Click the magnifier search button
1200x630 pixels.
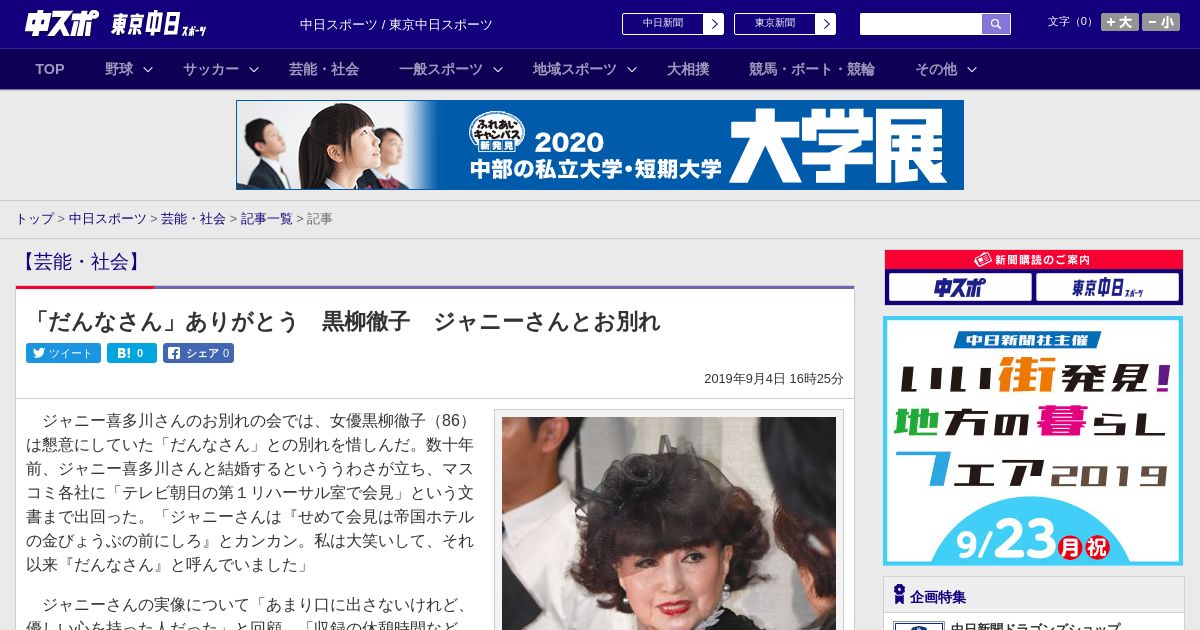pyautogui.click(x=996, y=24)
